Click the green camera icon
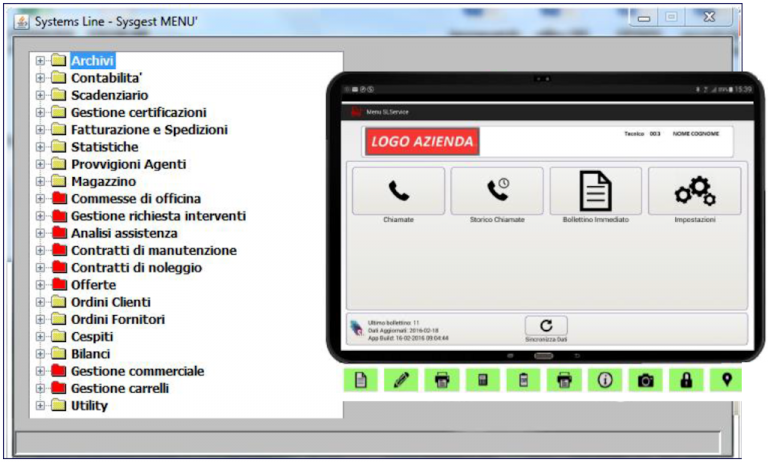 646,380
